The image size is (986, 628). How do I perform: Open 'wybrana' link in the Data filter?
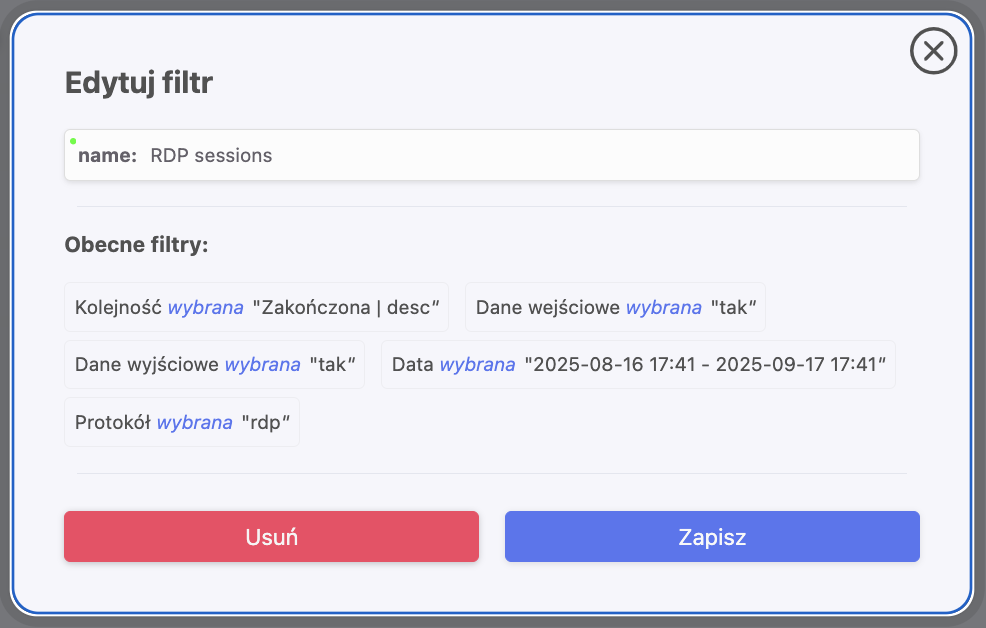click(477, 364)
